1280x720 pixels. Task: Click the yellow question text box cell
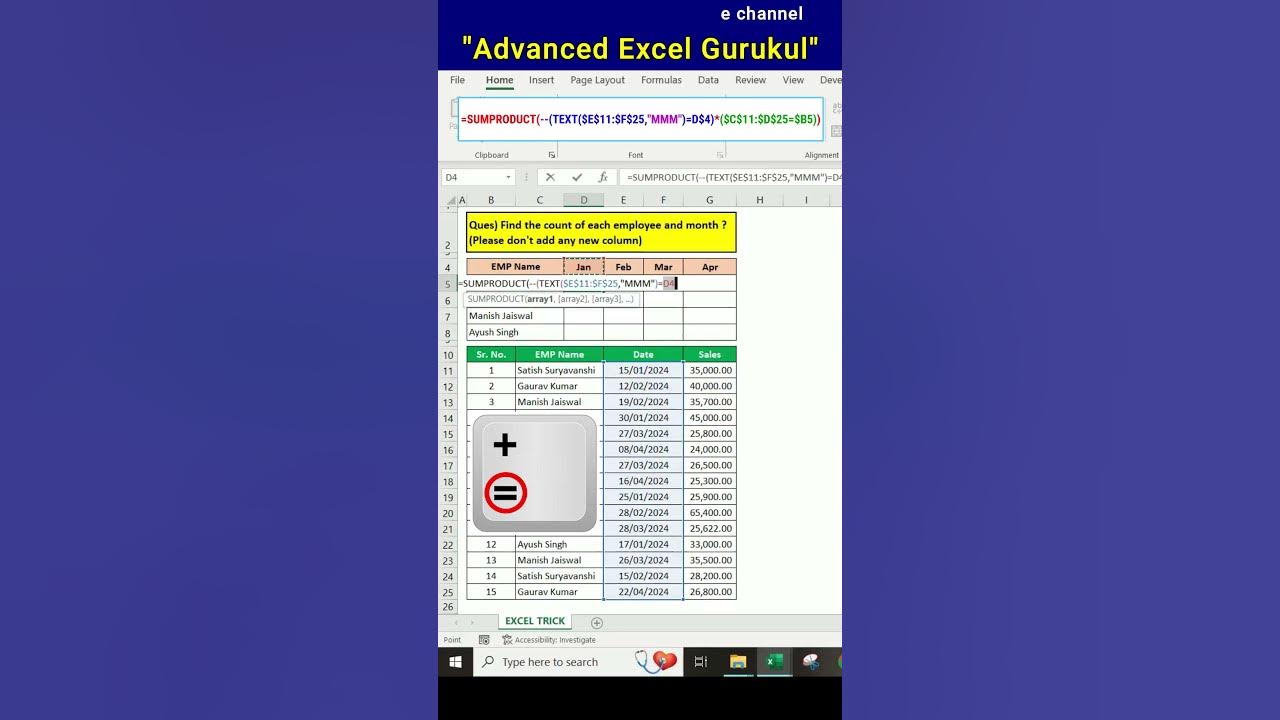[601, 232]
